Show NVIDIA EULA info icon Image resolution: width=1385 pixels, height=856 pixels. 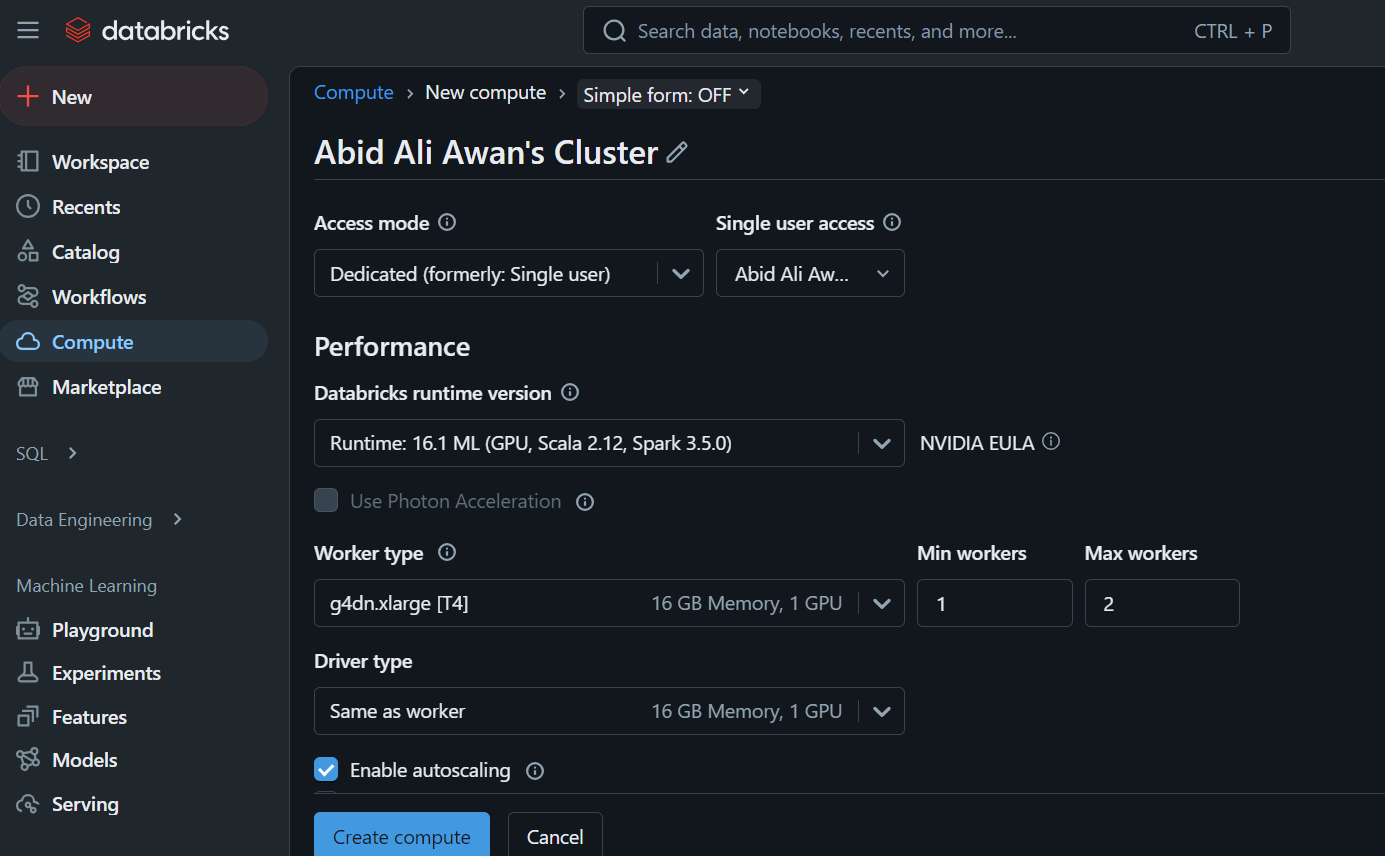[1051, 441]
